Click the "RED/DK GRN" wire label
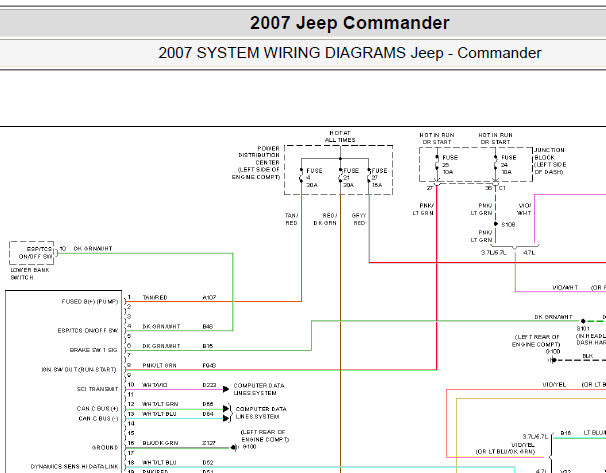This screenshot has width=606, height=473. click(x=325, y=219)
